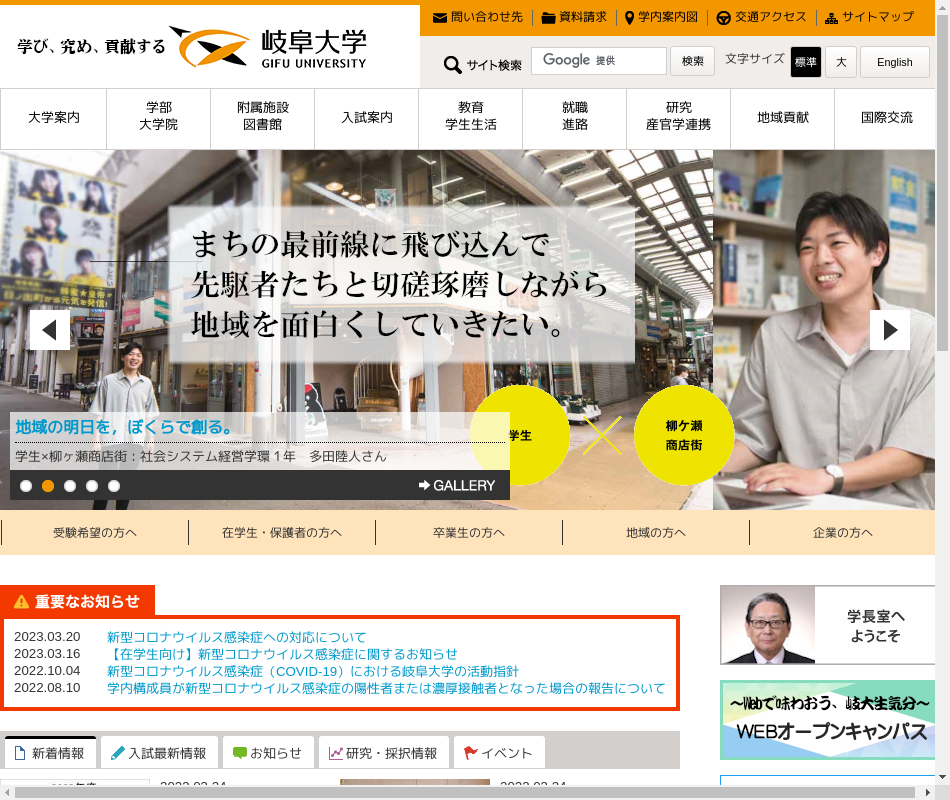Image resolution: width=950 pixels, height=800 pixels.
Task: Go to 在学生・保護者の方へ page
Action: (282, 533)
